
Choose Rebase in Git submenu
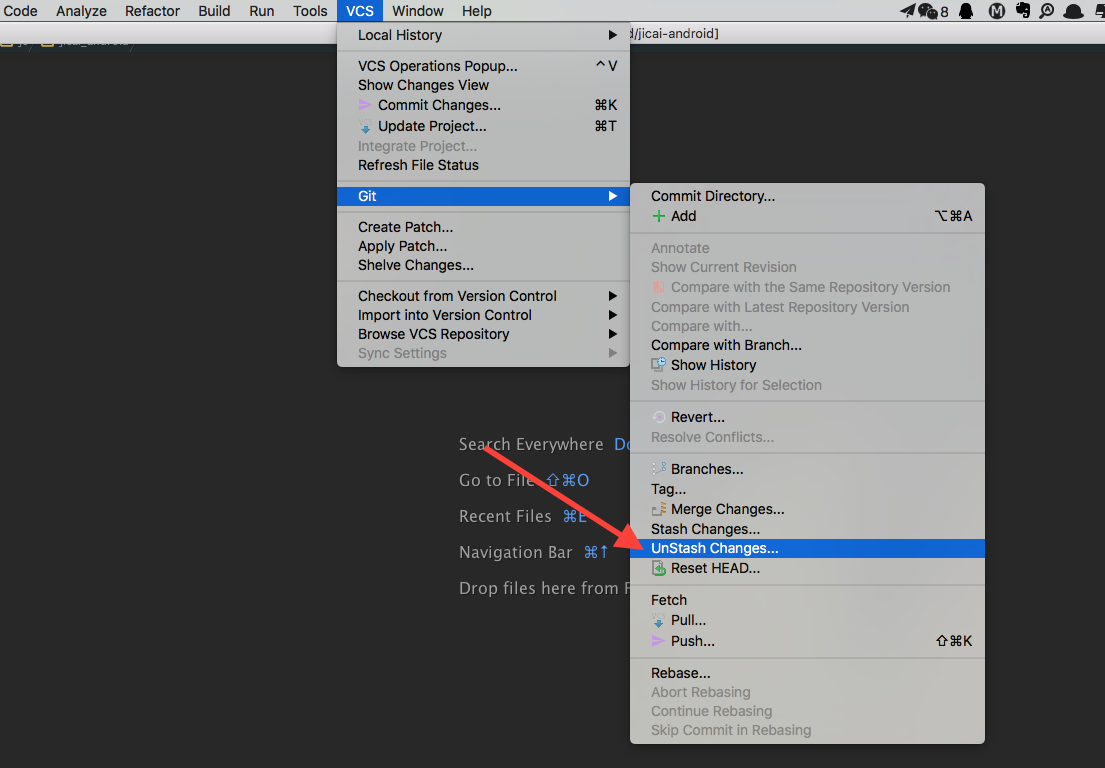(x=808, y=673)
